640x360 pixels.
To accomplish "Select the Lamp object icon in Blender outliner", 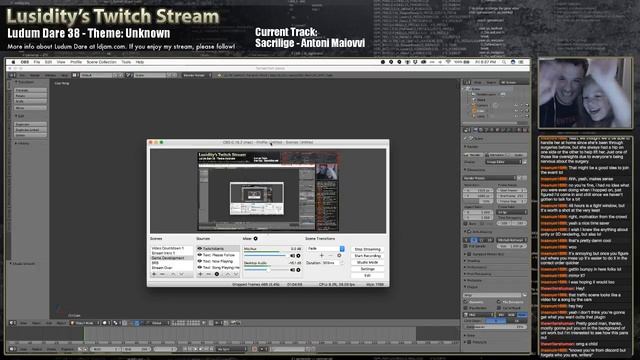I will click(474, 116).
